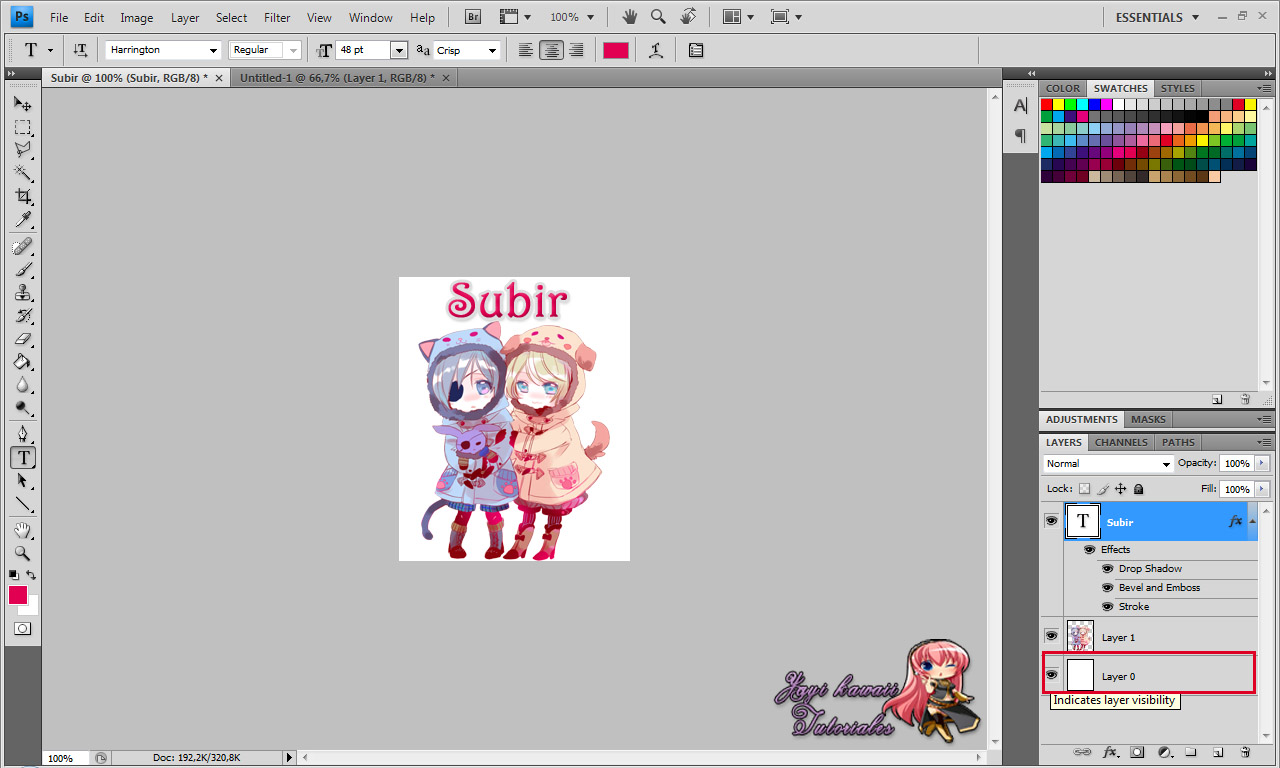Hide the Bevel and Emboss effect
Screen dimensions: 1280x768
1107,587
